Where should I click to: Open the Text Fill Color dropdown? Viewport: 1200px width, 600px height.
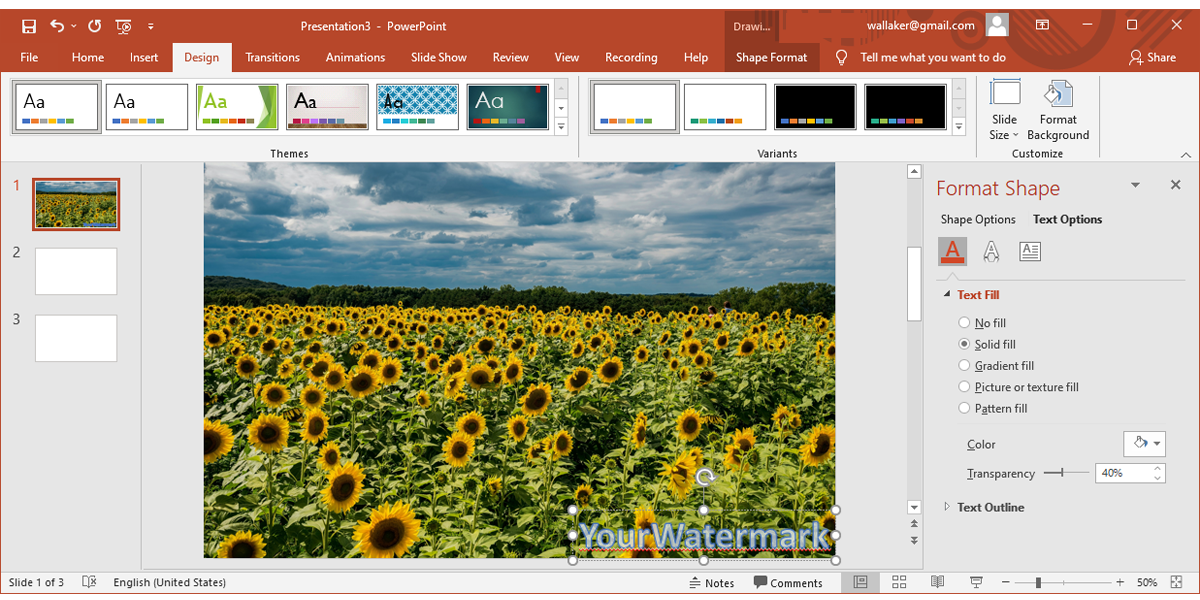(x=1144, y=443)
